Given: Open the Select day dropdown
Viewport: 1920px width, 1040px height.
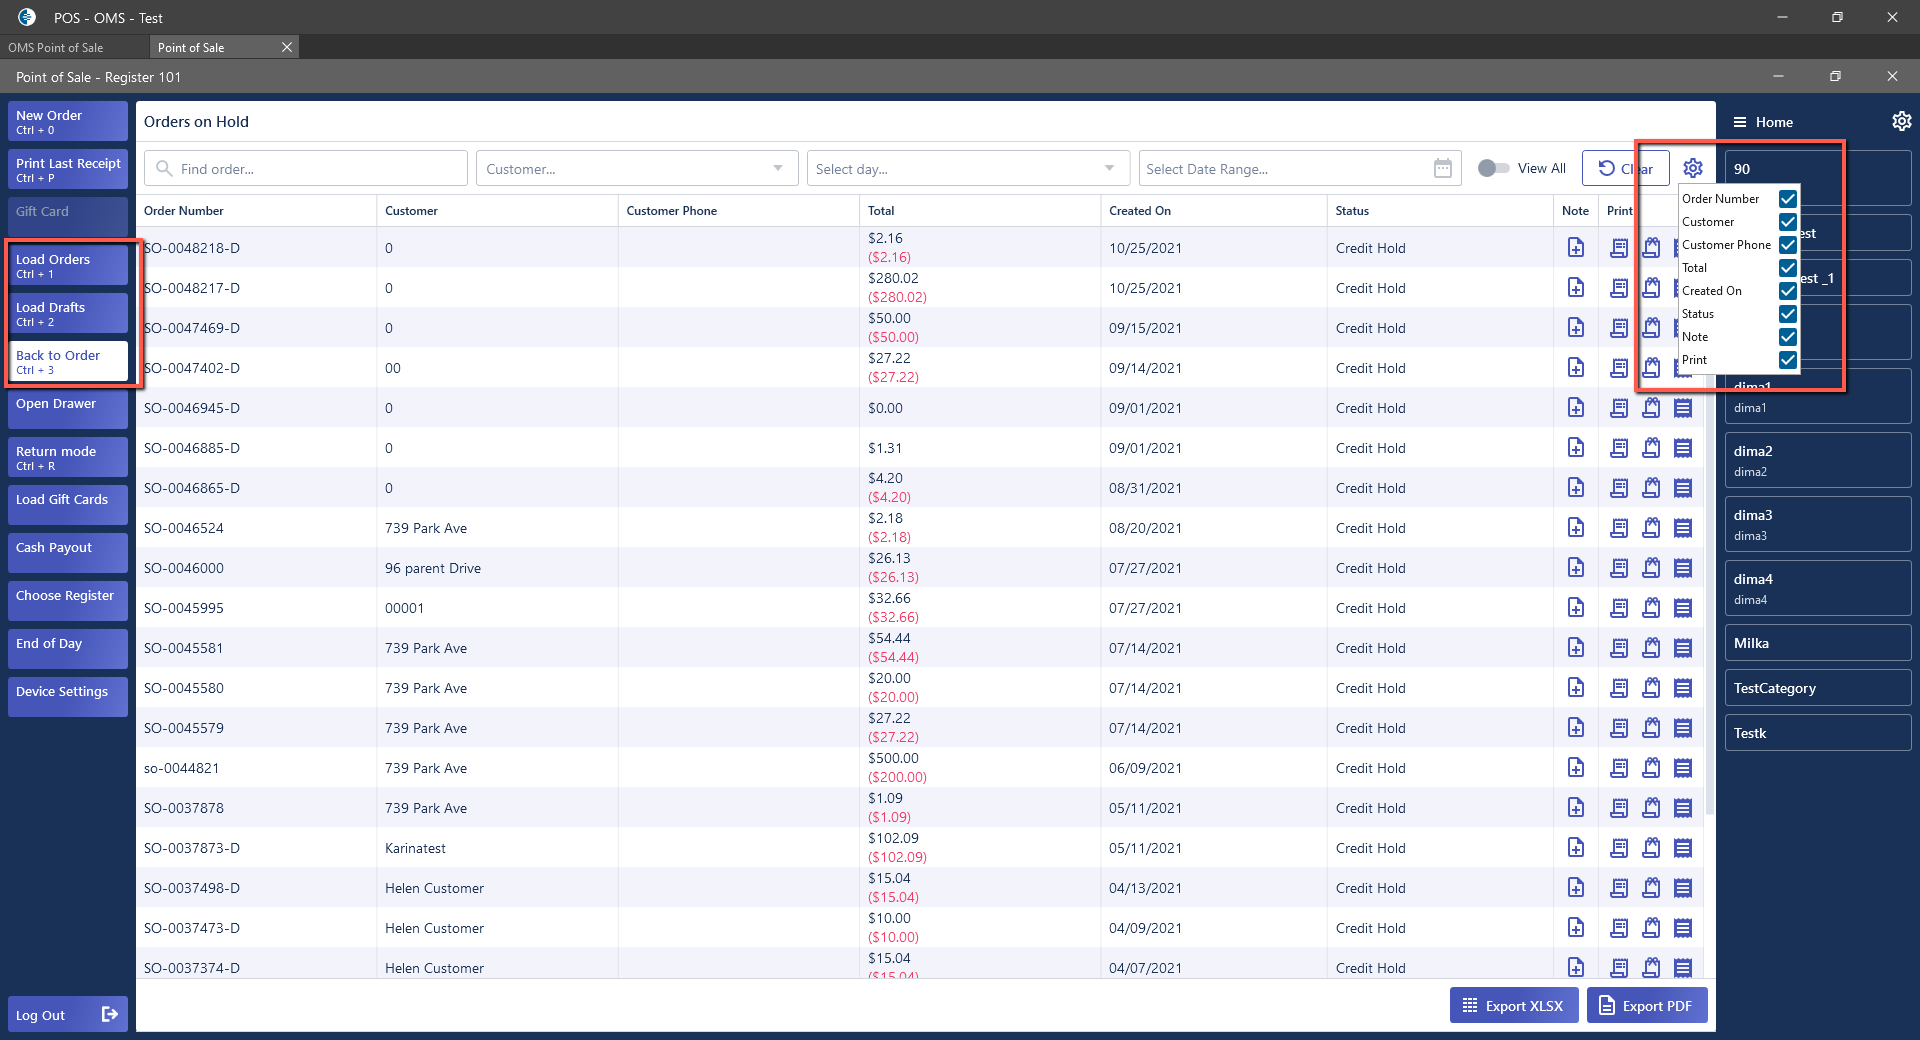Looking at the screenshot, I should [1109, 169].
